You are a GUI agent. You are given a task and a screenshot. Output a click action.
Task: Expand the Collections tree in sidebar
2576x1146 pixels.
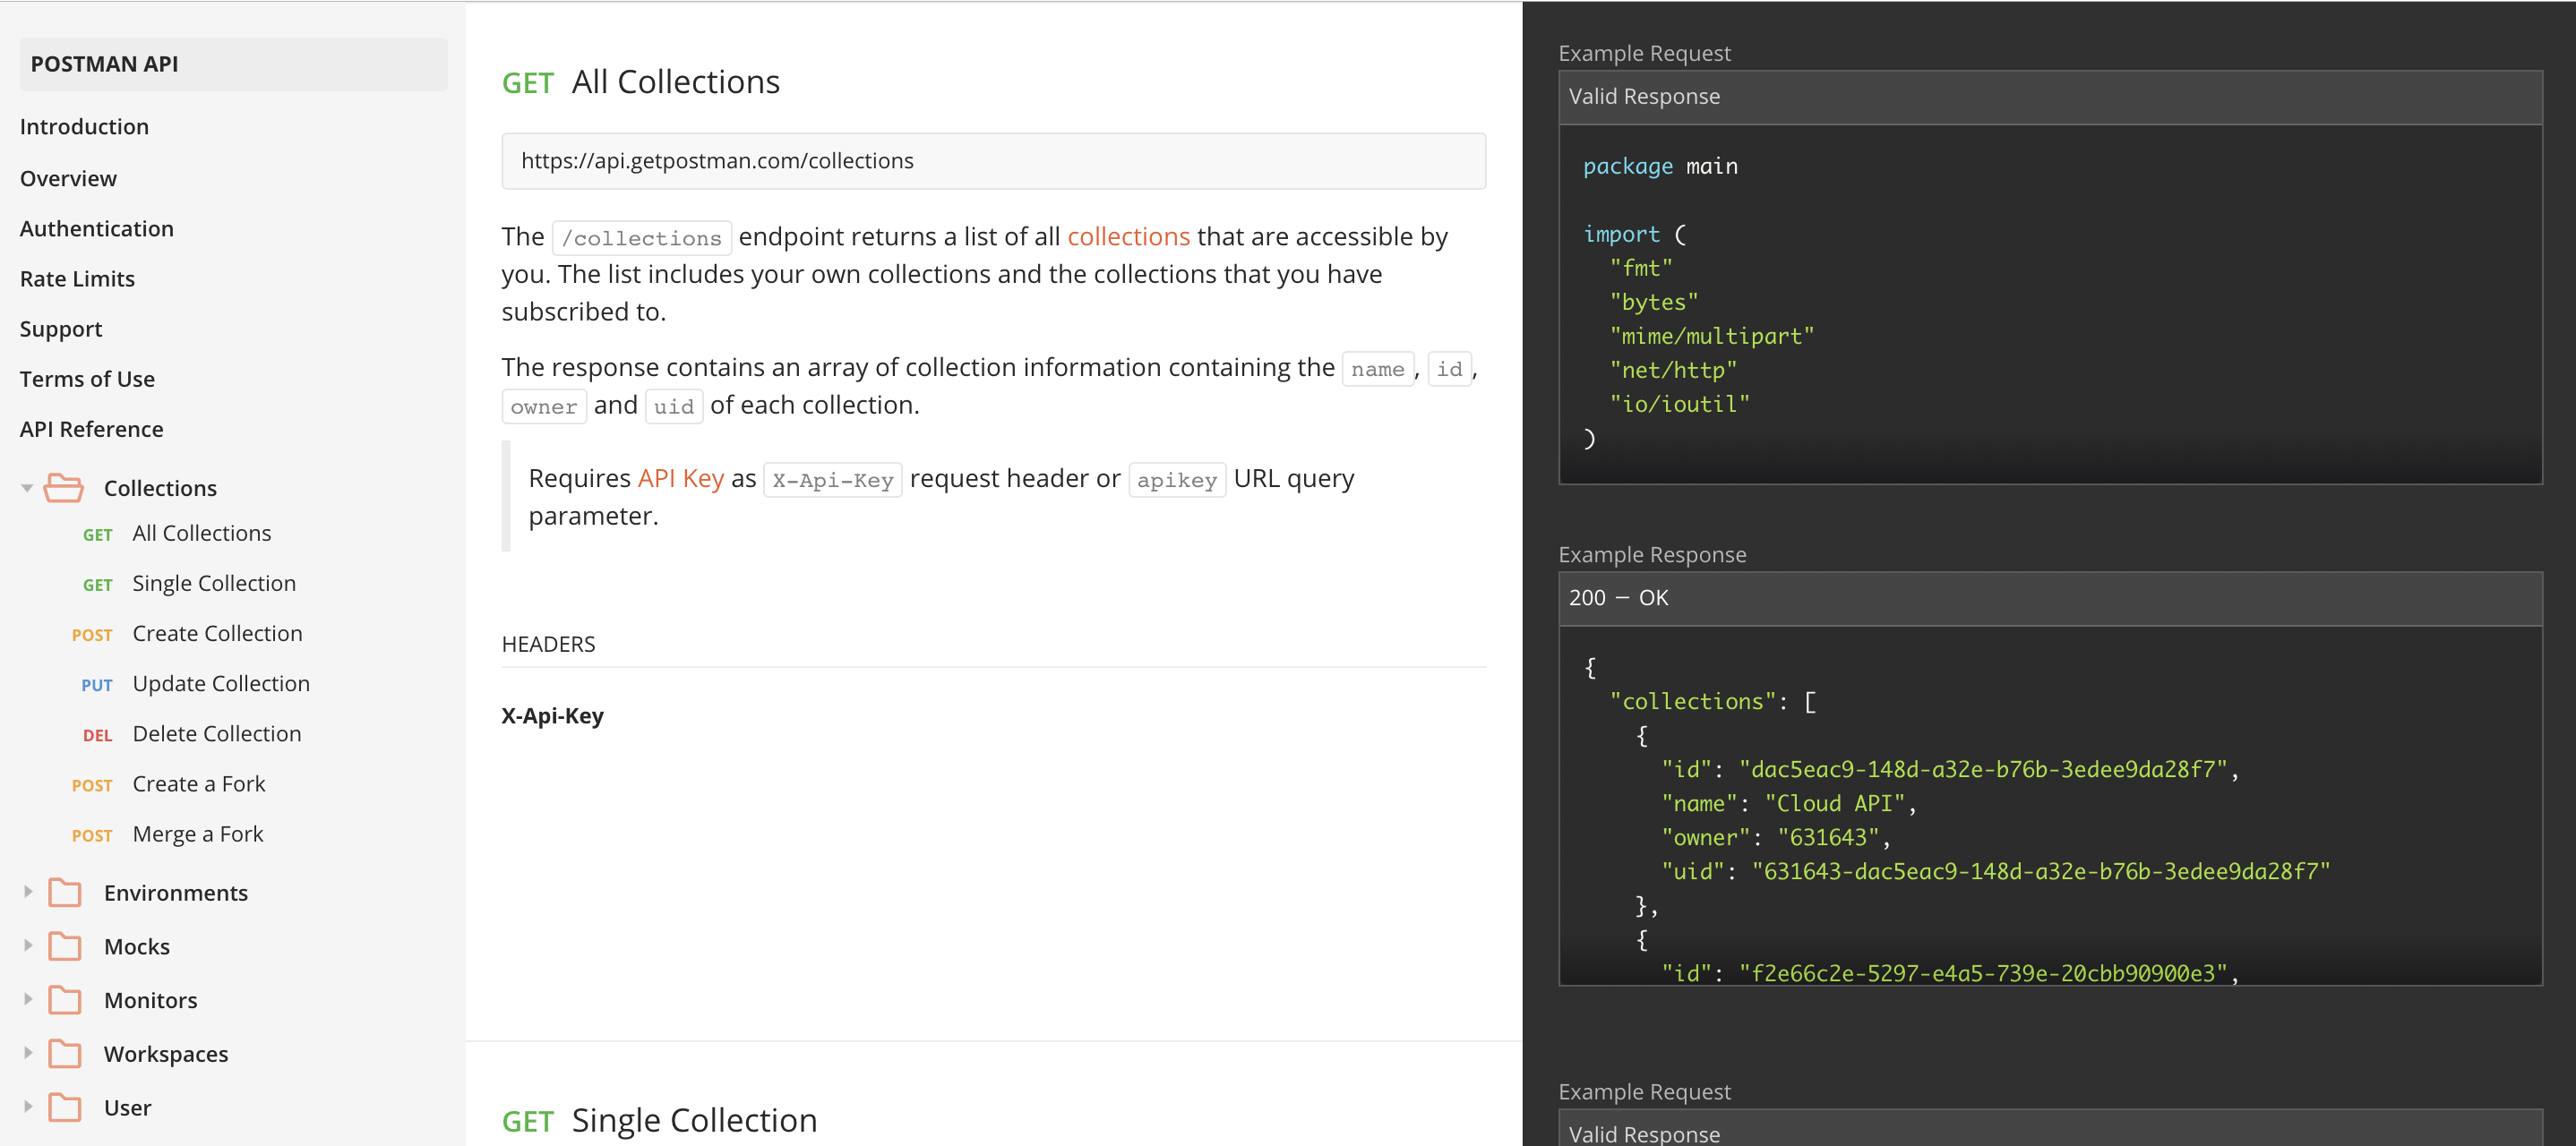pos(28,488)
